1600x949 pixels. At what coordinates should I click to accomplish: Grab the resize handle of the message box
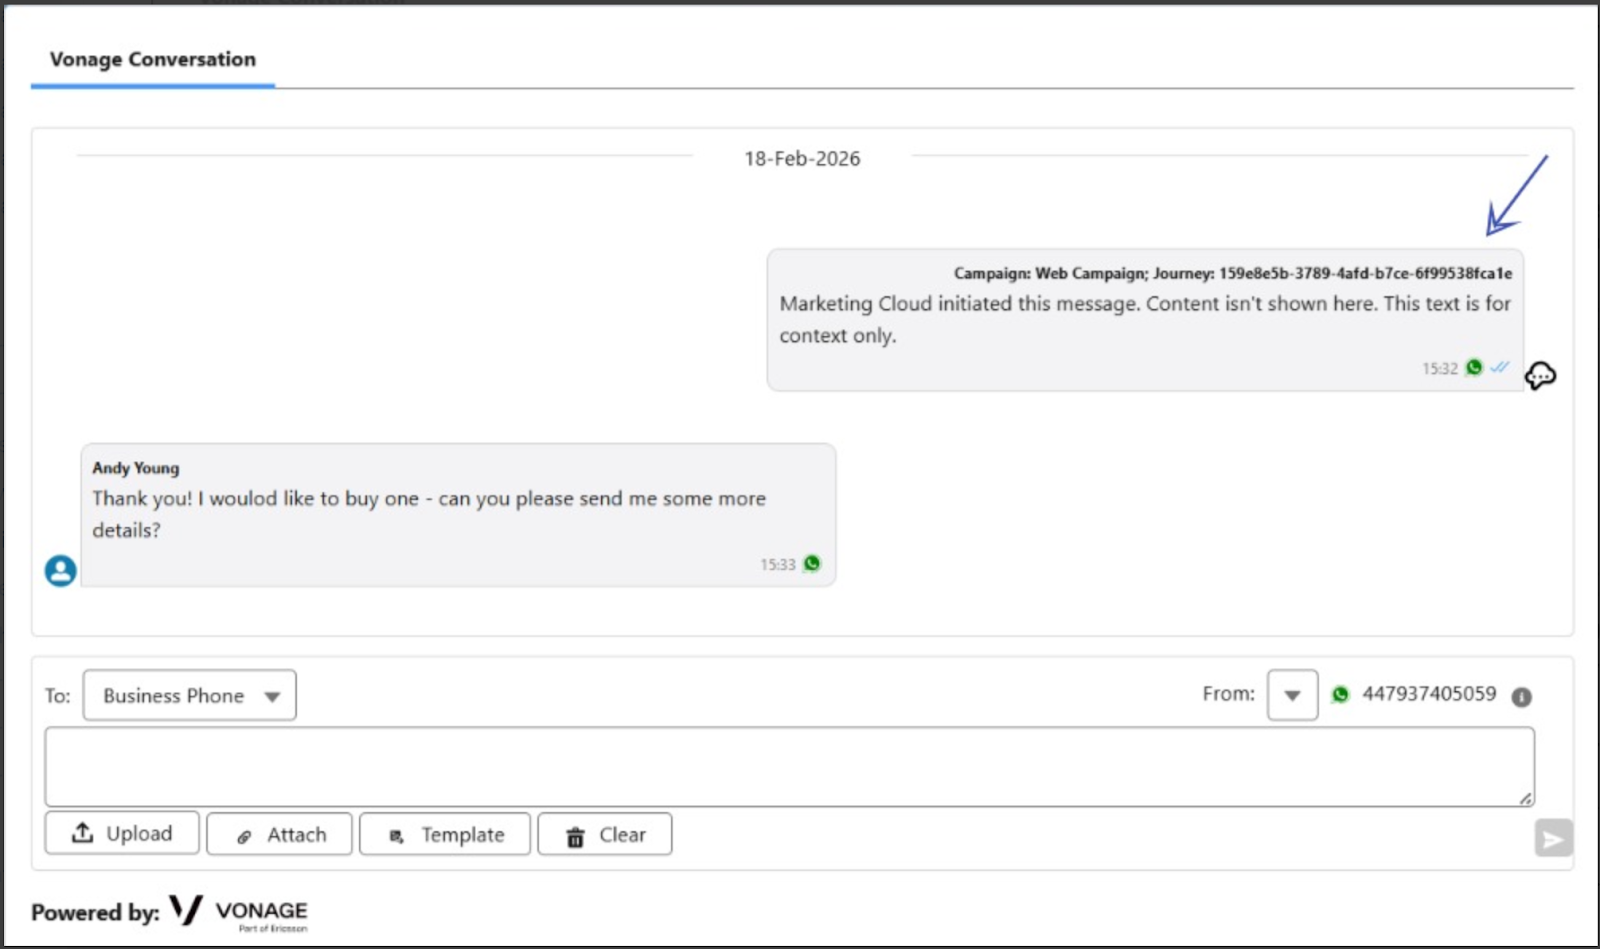[x=1525, y=798]
